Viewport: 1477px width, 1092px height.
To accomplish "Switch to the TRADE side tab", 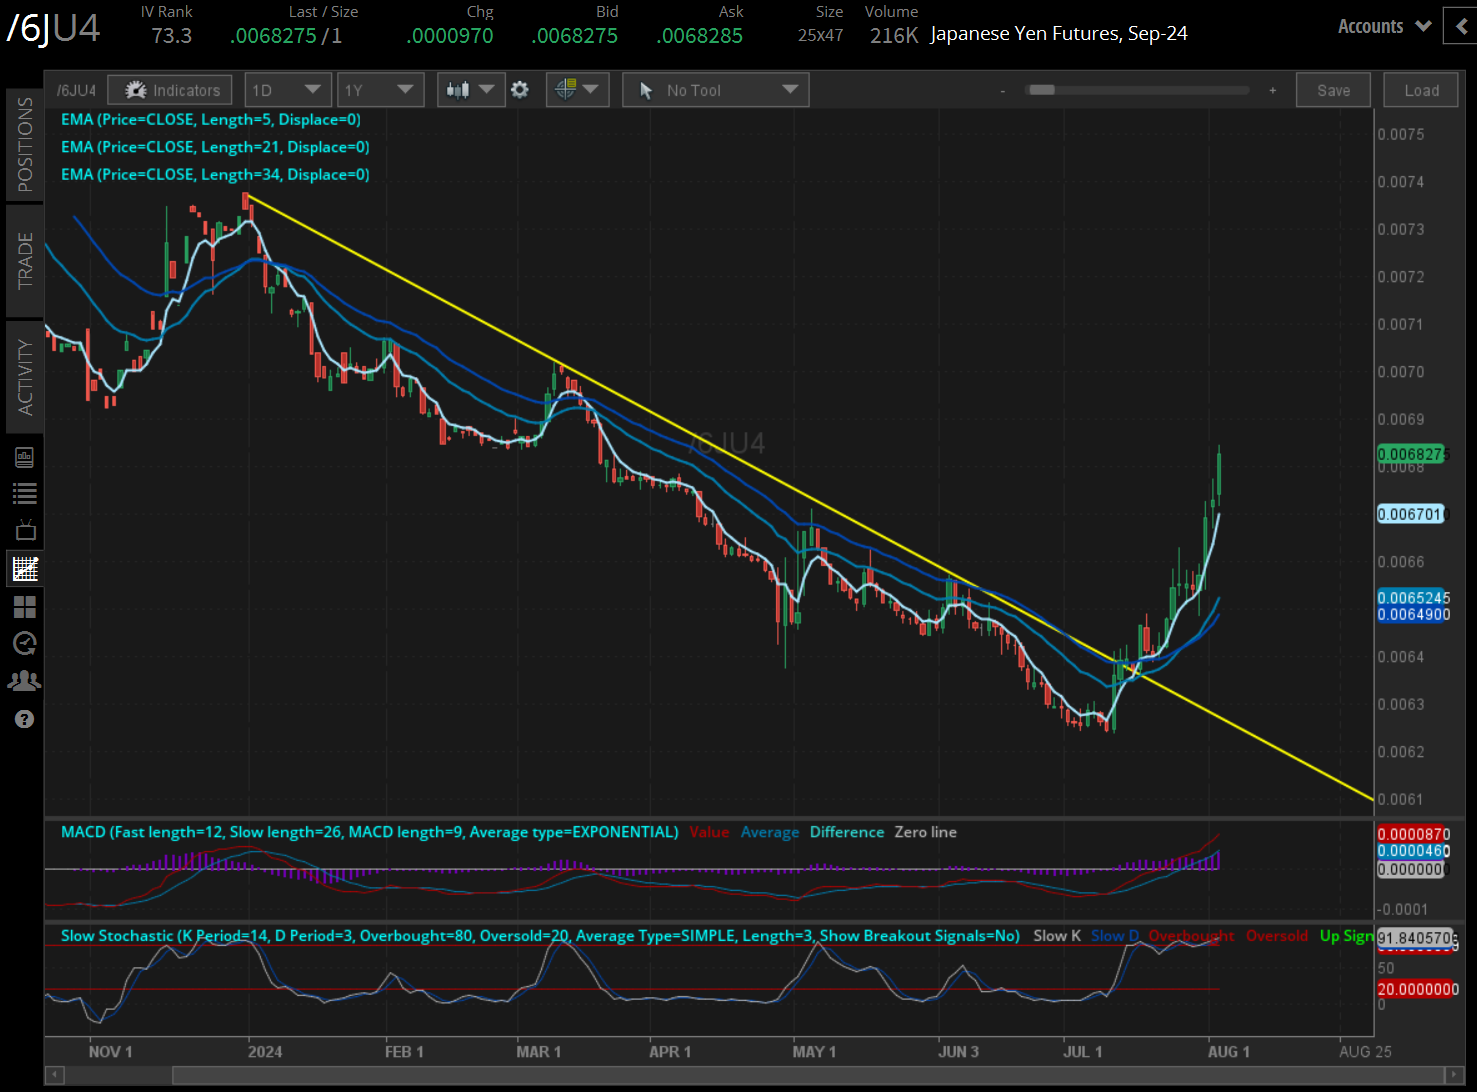I will point(25,260).
